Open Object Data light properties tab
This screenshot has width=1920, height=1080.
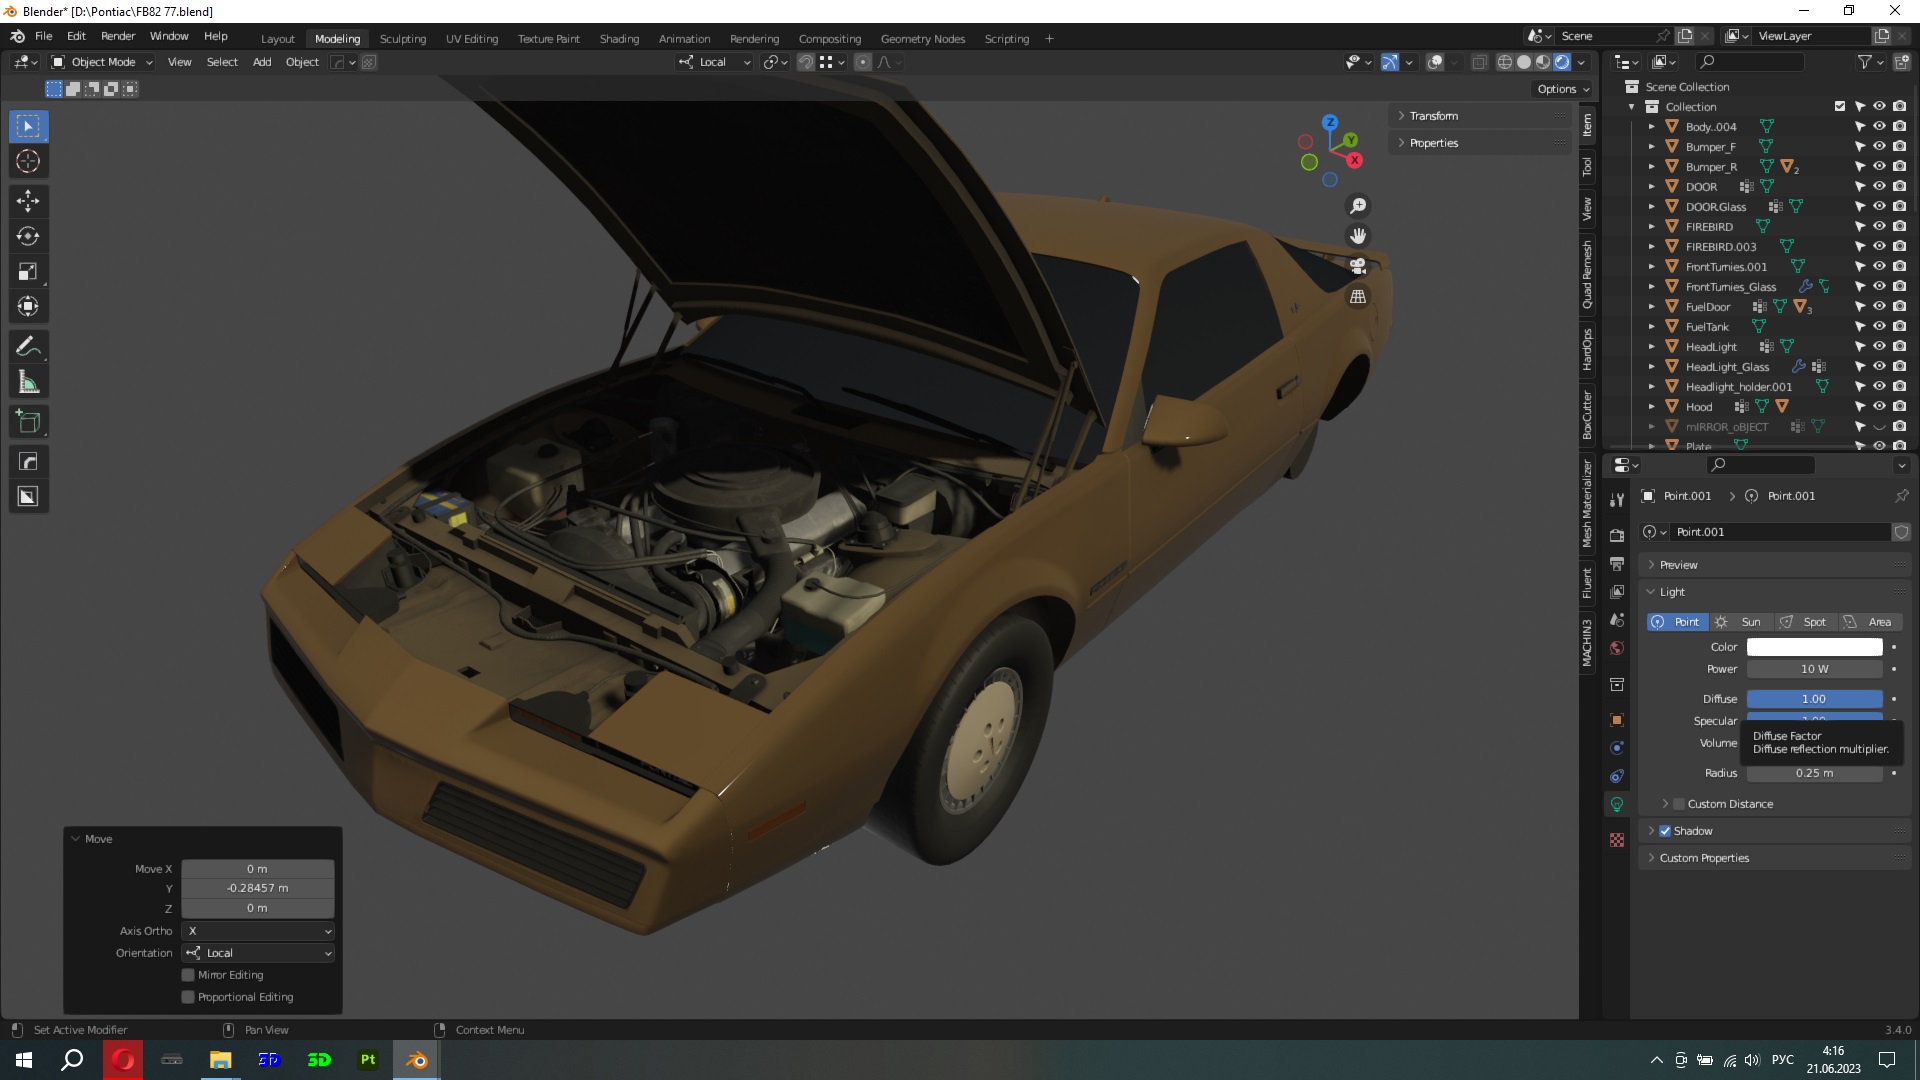click(1617, 804)
